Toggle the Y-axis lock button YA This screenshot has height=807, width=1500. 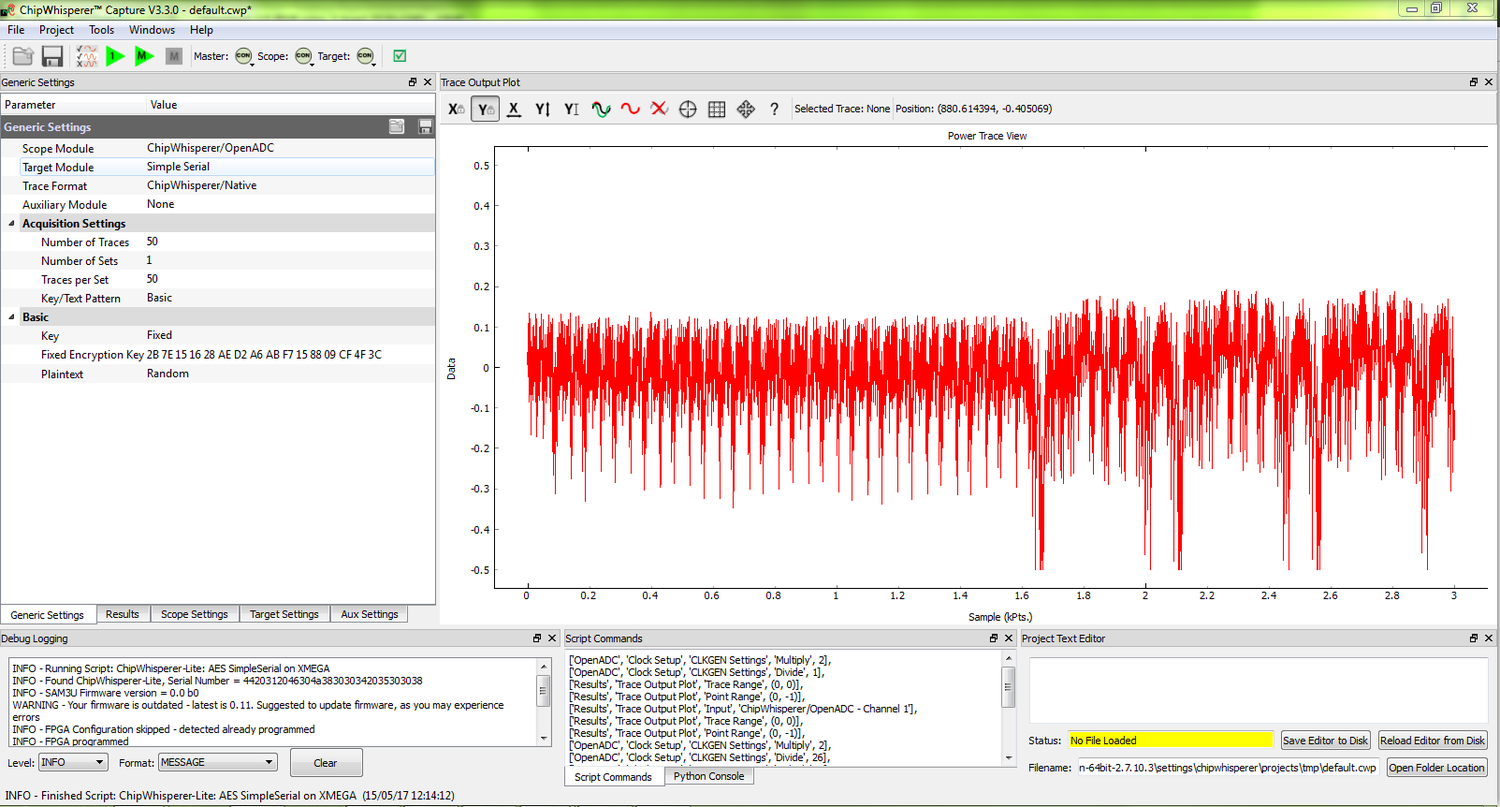[x=485, y=109]
